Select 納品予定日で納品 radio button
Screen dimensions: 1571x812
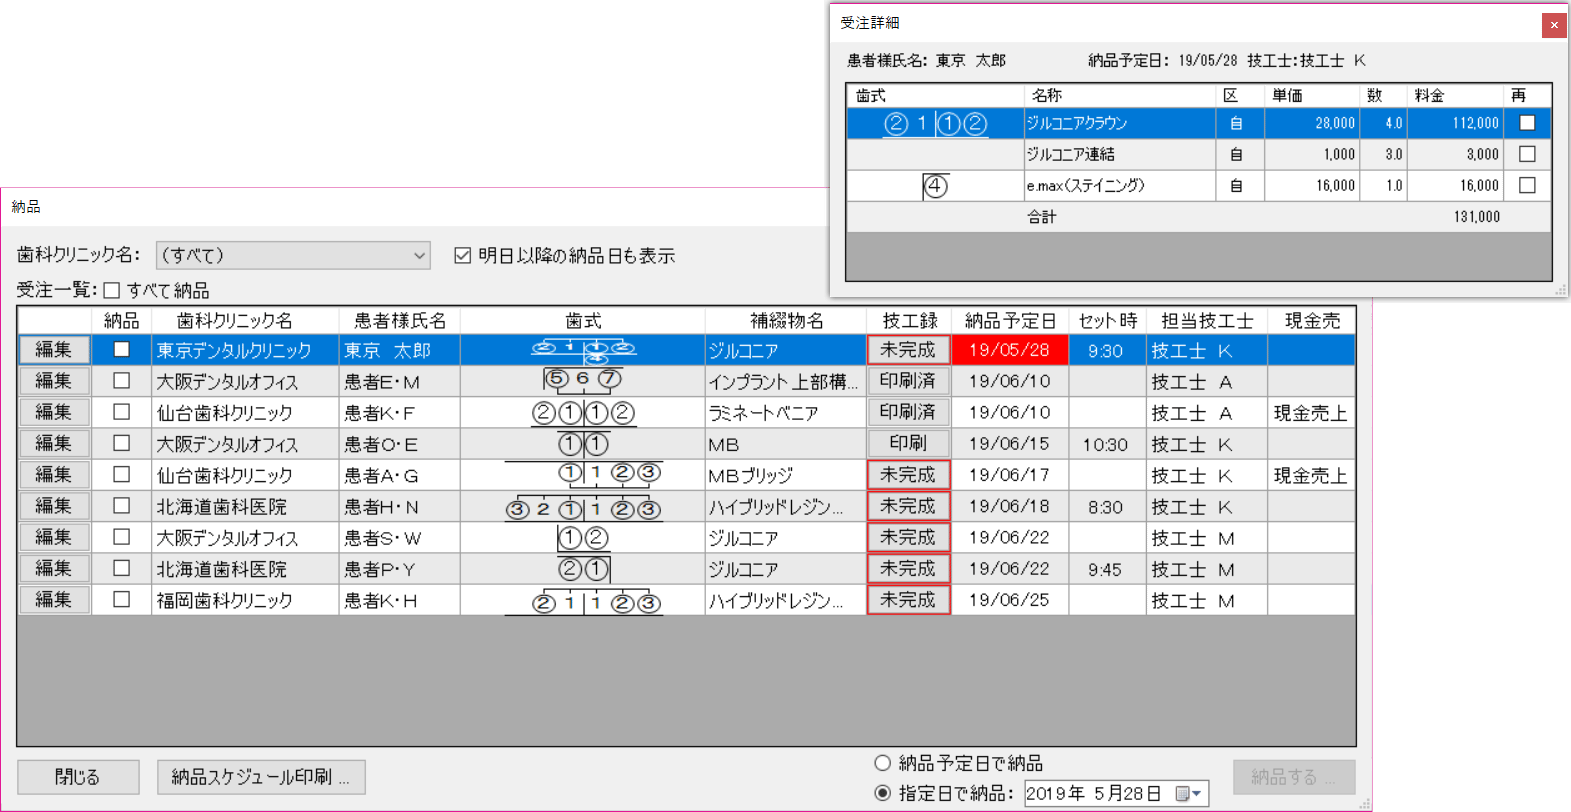pyautogui.click(x=882, y=763)
